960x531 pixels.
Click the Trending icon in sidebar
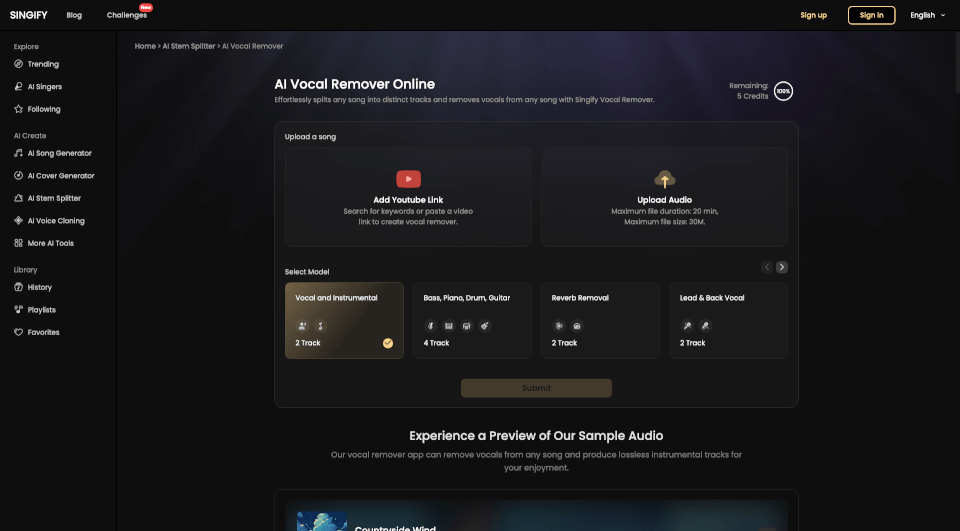[18, 64]
